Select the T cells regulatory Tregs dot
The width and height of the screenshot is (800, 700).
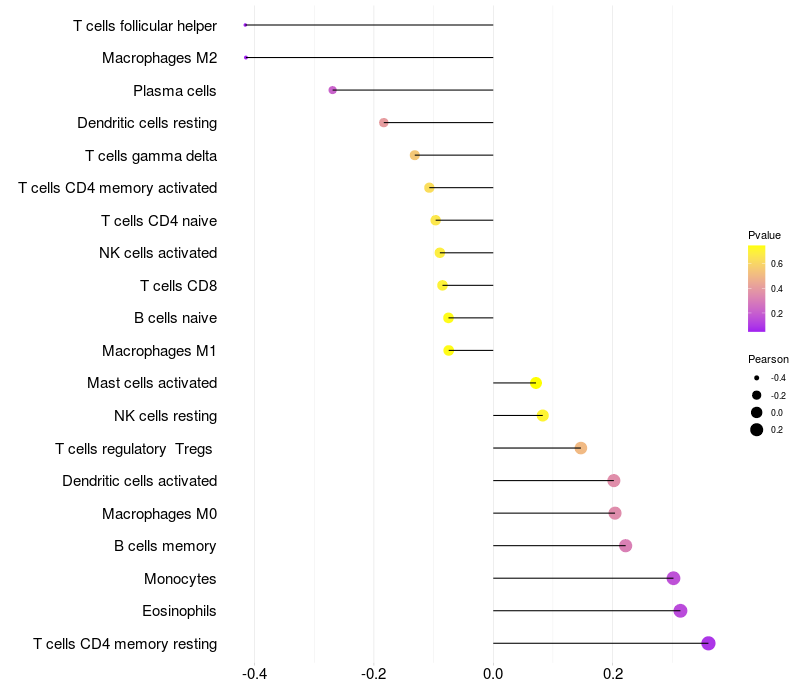[580, 448]
